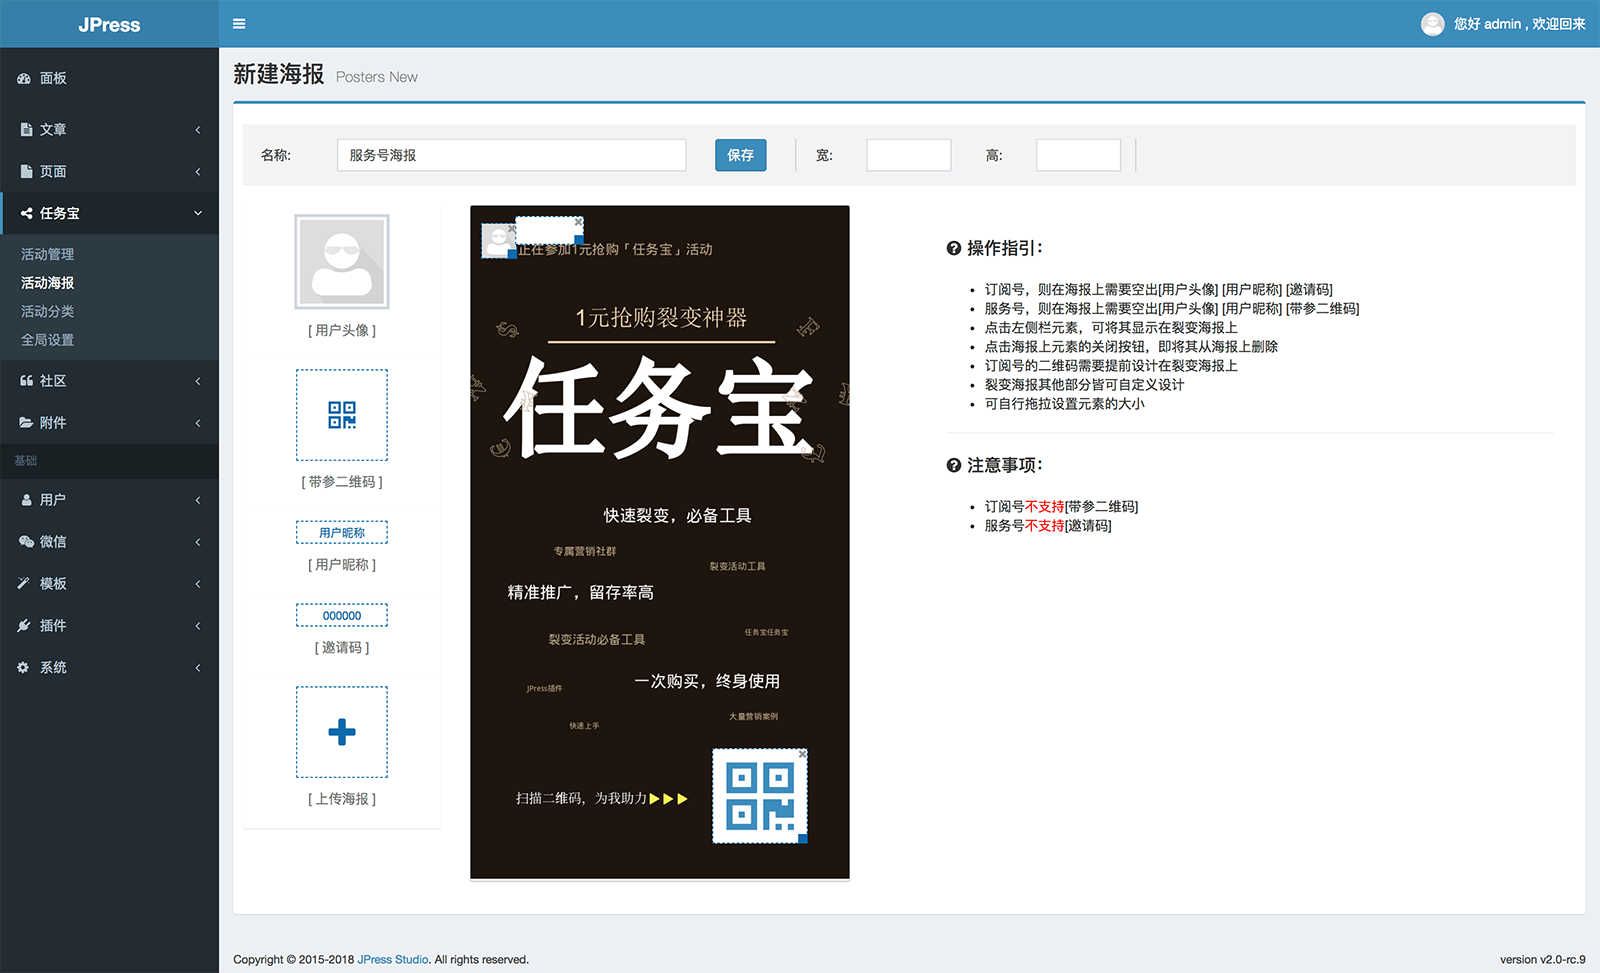Open 面板 dashboard in sidebar
Viewport: 1600px width, 973px height.
(109, 78)
